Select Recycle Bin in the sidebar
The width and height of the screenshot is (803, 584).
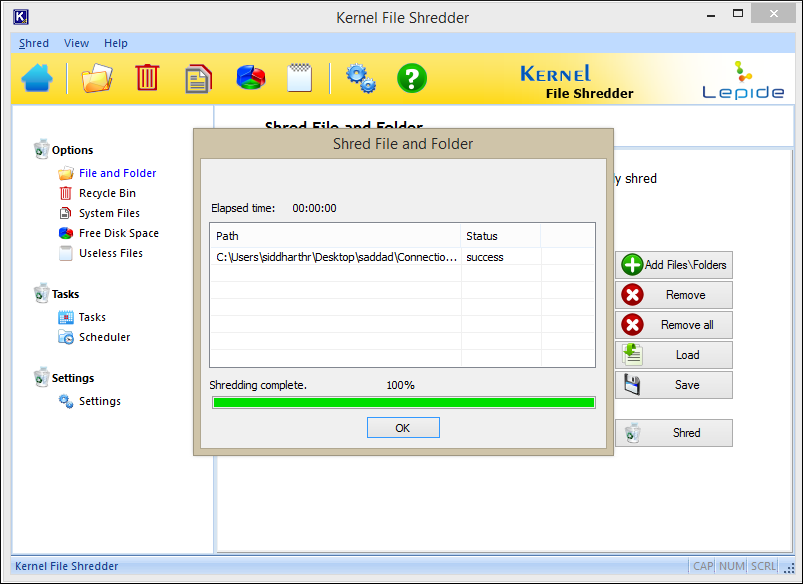click(x=107, y=193)
